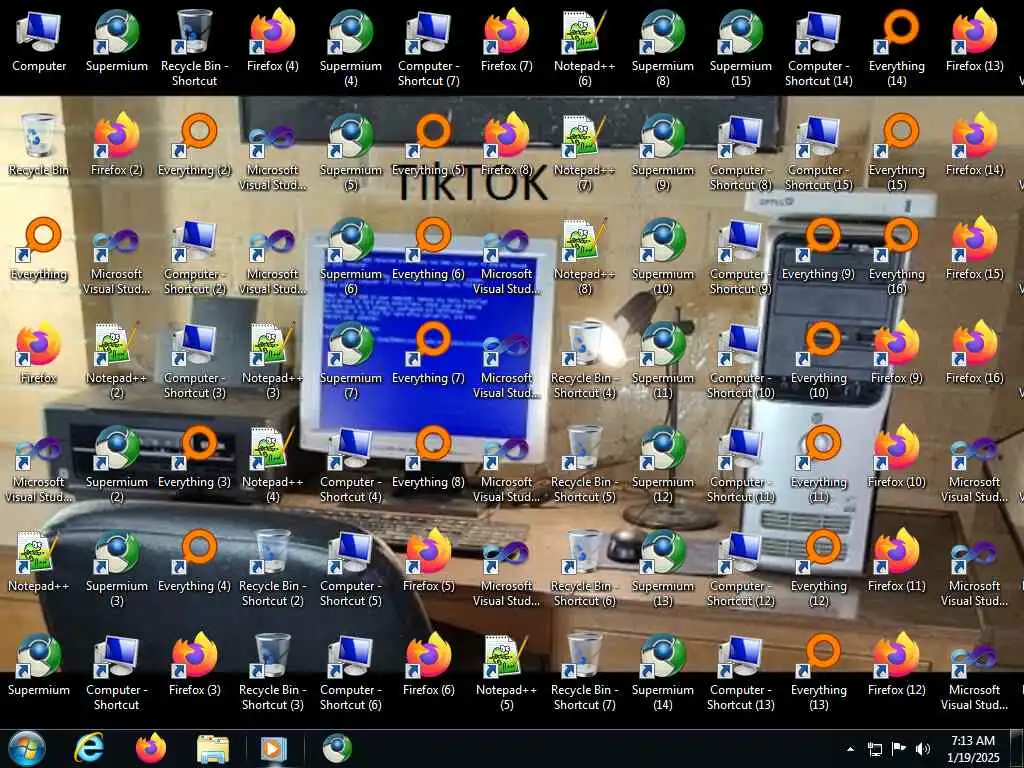
Task: Select Firefox (15) shortcut
Action: 974,248
